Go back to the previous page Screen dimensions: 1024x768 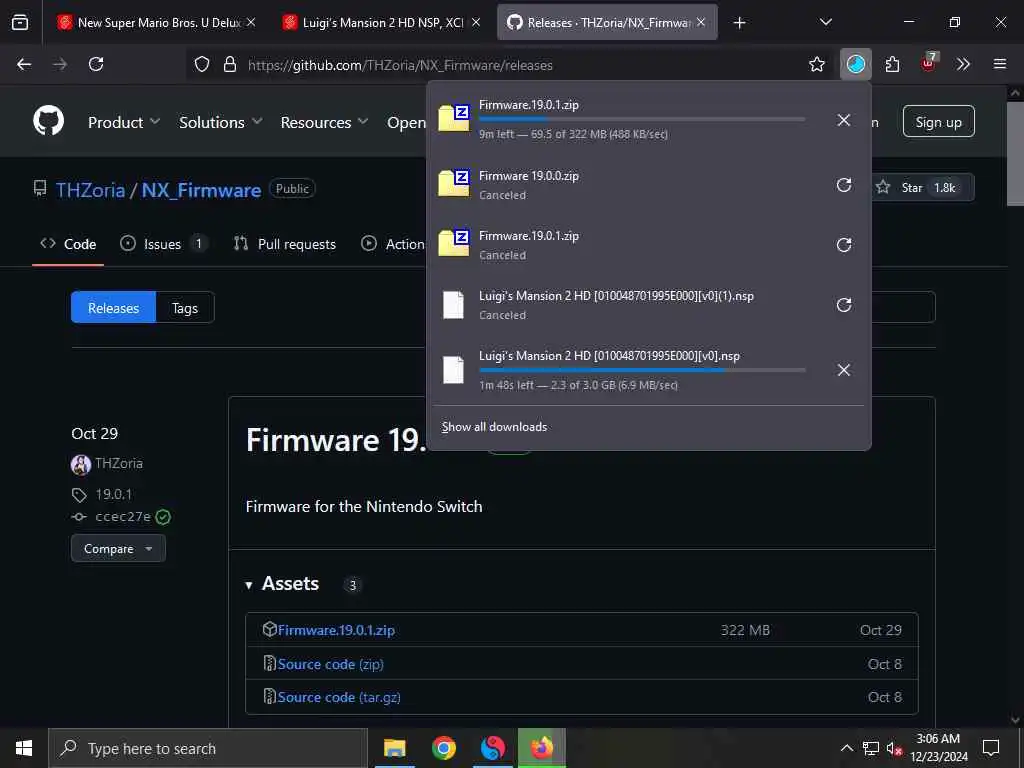24,64
